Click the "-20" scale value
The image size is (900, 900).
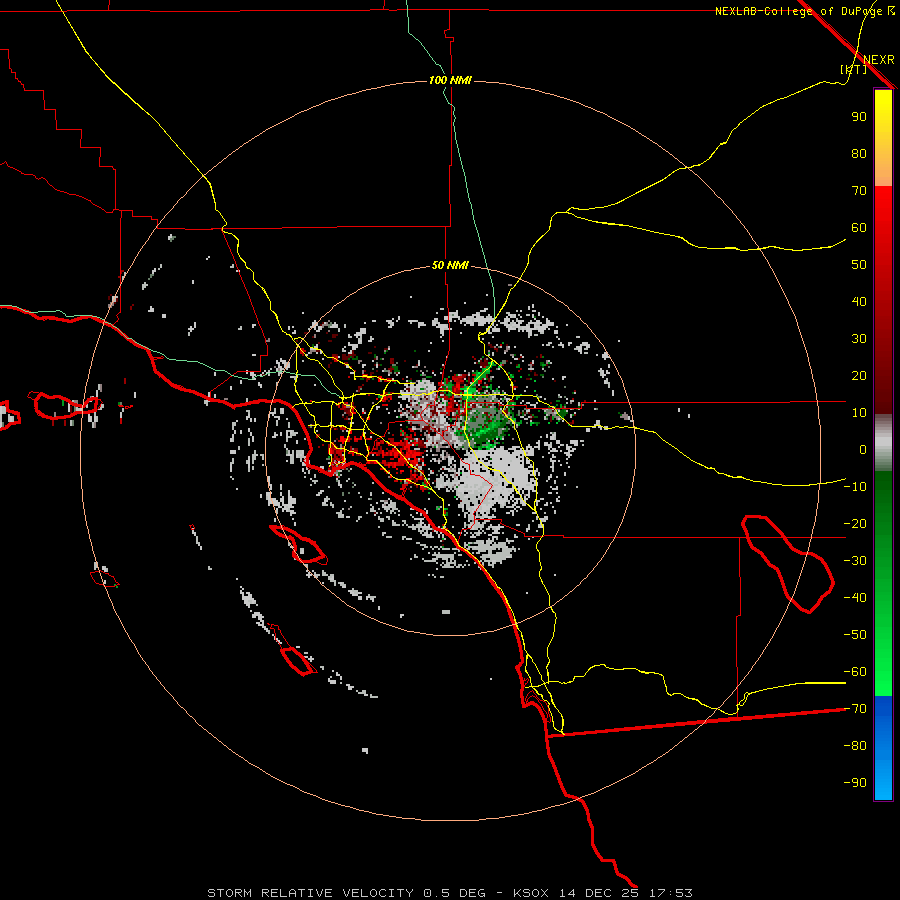(x=855, y=523)
